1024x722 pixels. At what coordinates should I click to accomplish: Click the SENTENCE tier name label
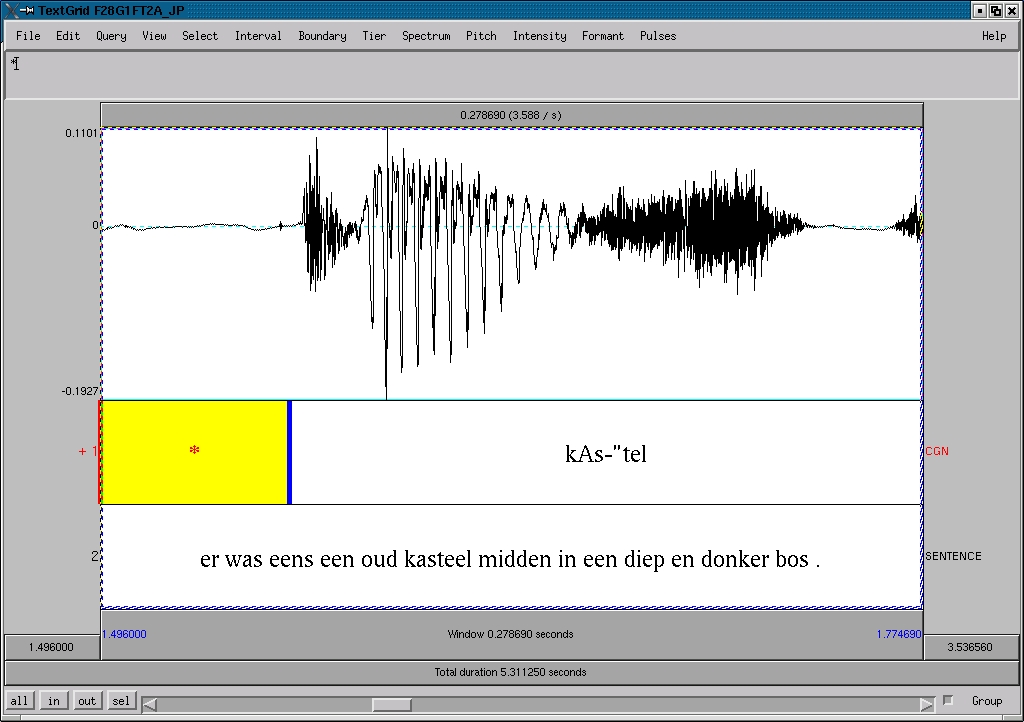[x=953, y=556]
